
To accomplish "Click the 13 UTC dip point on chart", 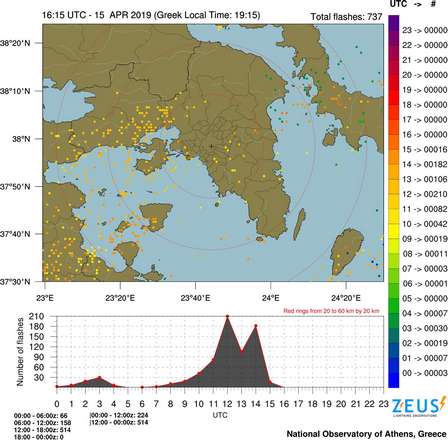I will pyautogui.click(x=242, y=351).
